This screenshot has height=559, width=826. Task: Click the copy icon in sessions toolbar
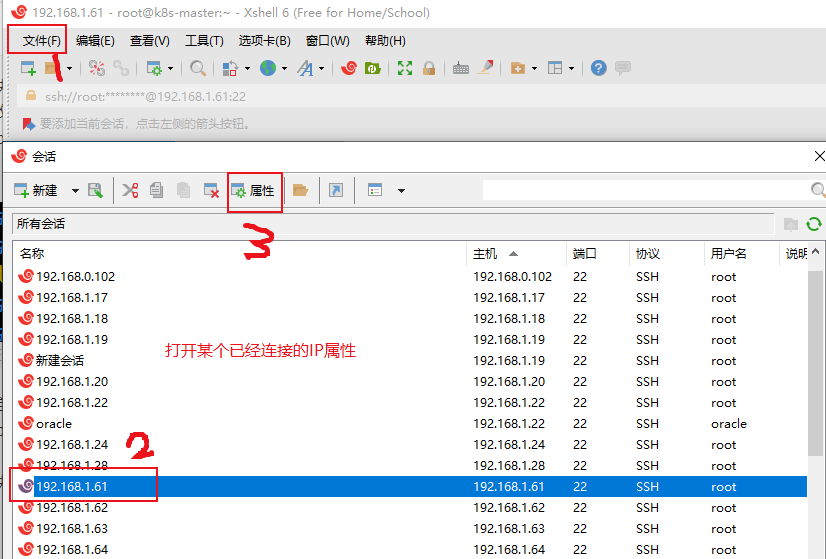click(156, 190)
